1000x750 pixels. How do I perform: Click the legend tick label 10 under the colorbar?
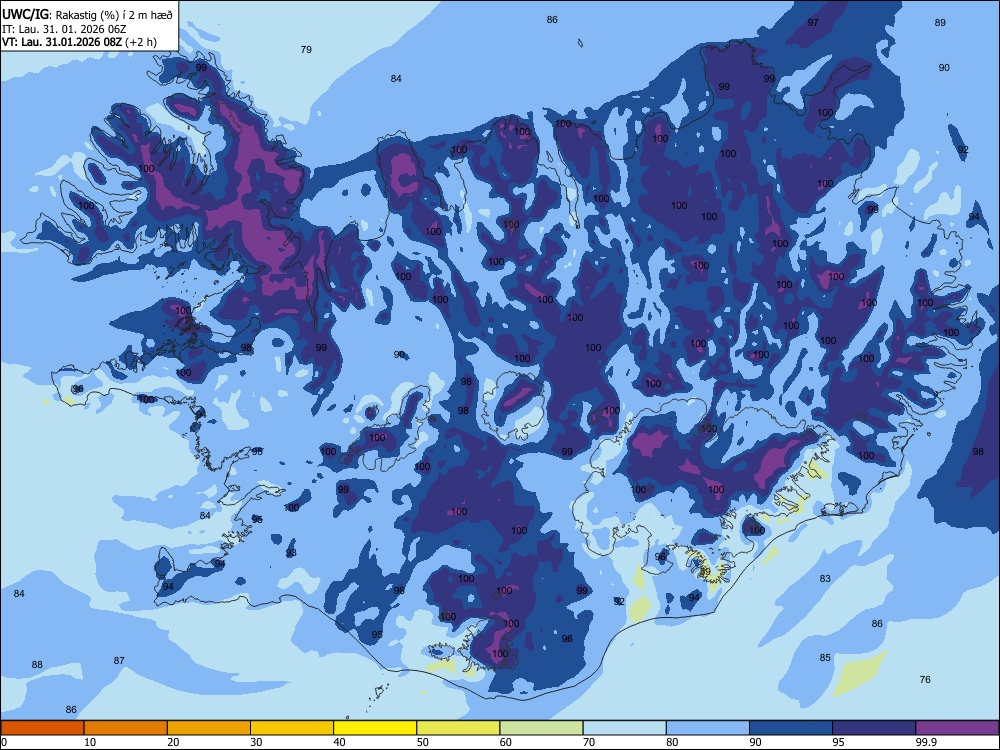pos(90,742)
